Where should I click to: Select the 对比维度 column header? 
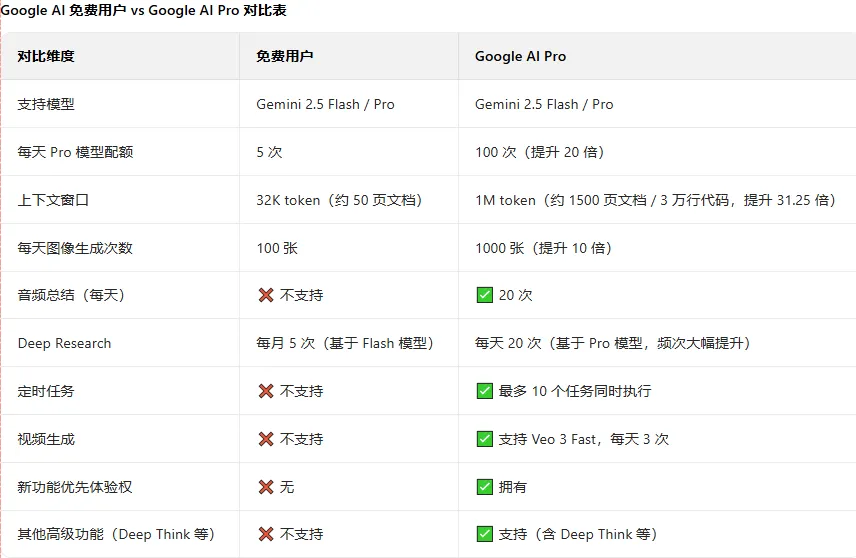pyautogui.click(x=46, y=56)
